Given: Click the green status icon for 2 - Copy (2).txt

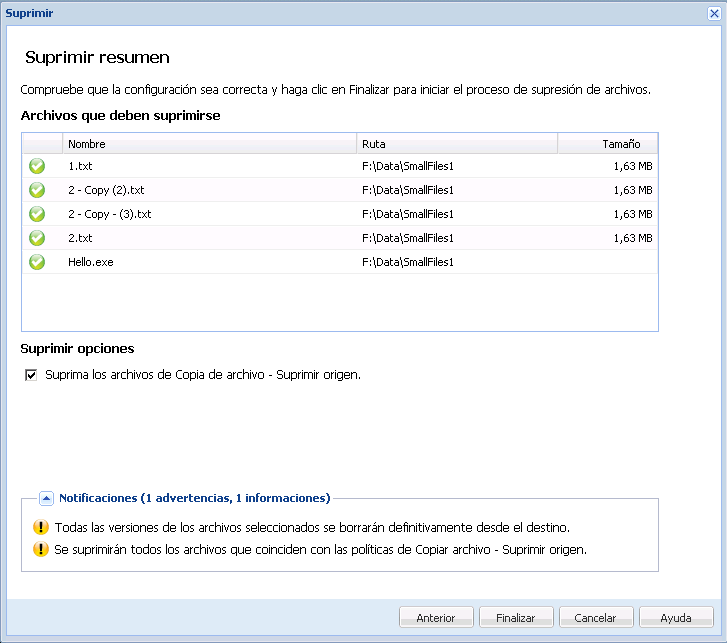Looking at the screenshot, I should click(x=37, y=190).
